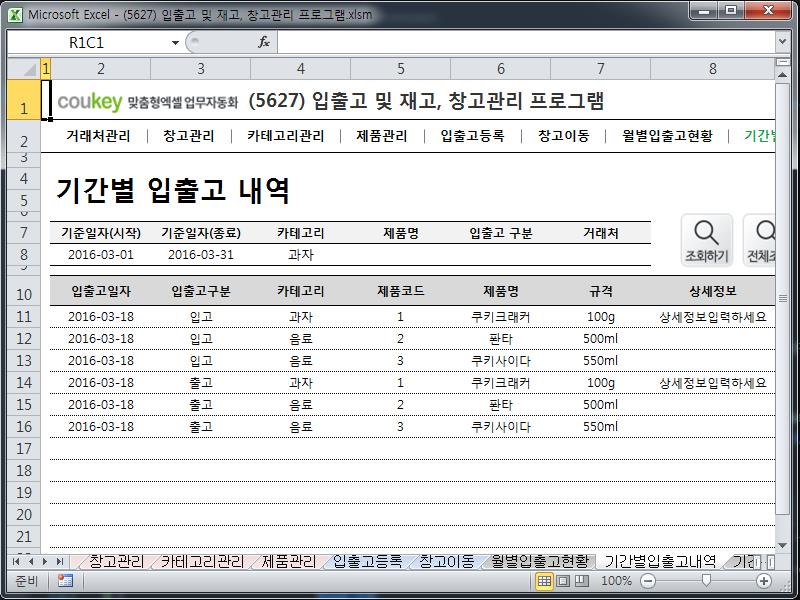This screenshot has height=600, width=800.
Task: Click the macro recording status icon
Action: click(x=65, y=581)
